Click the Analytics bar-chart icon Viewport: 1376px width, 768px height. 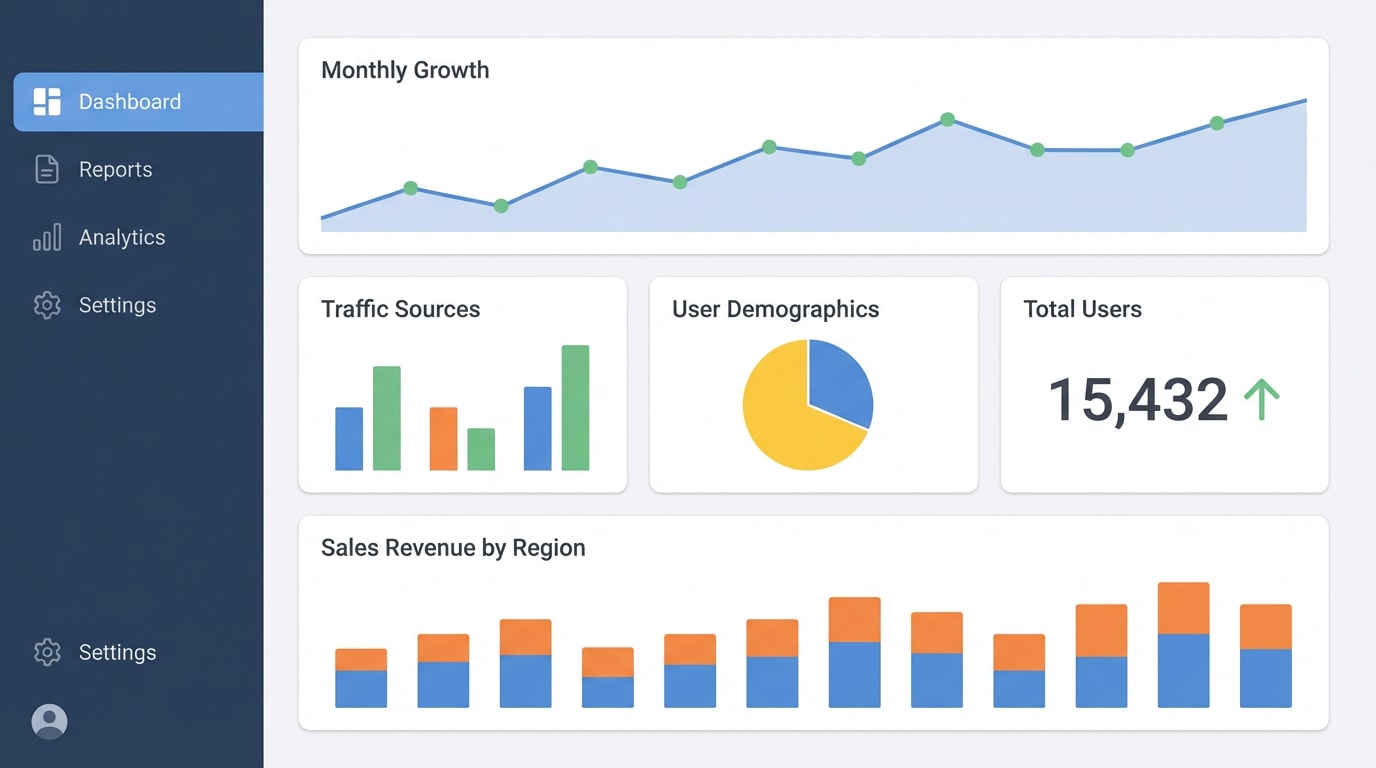[x=46, y=237]
